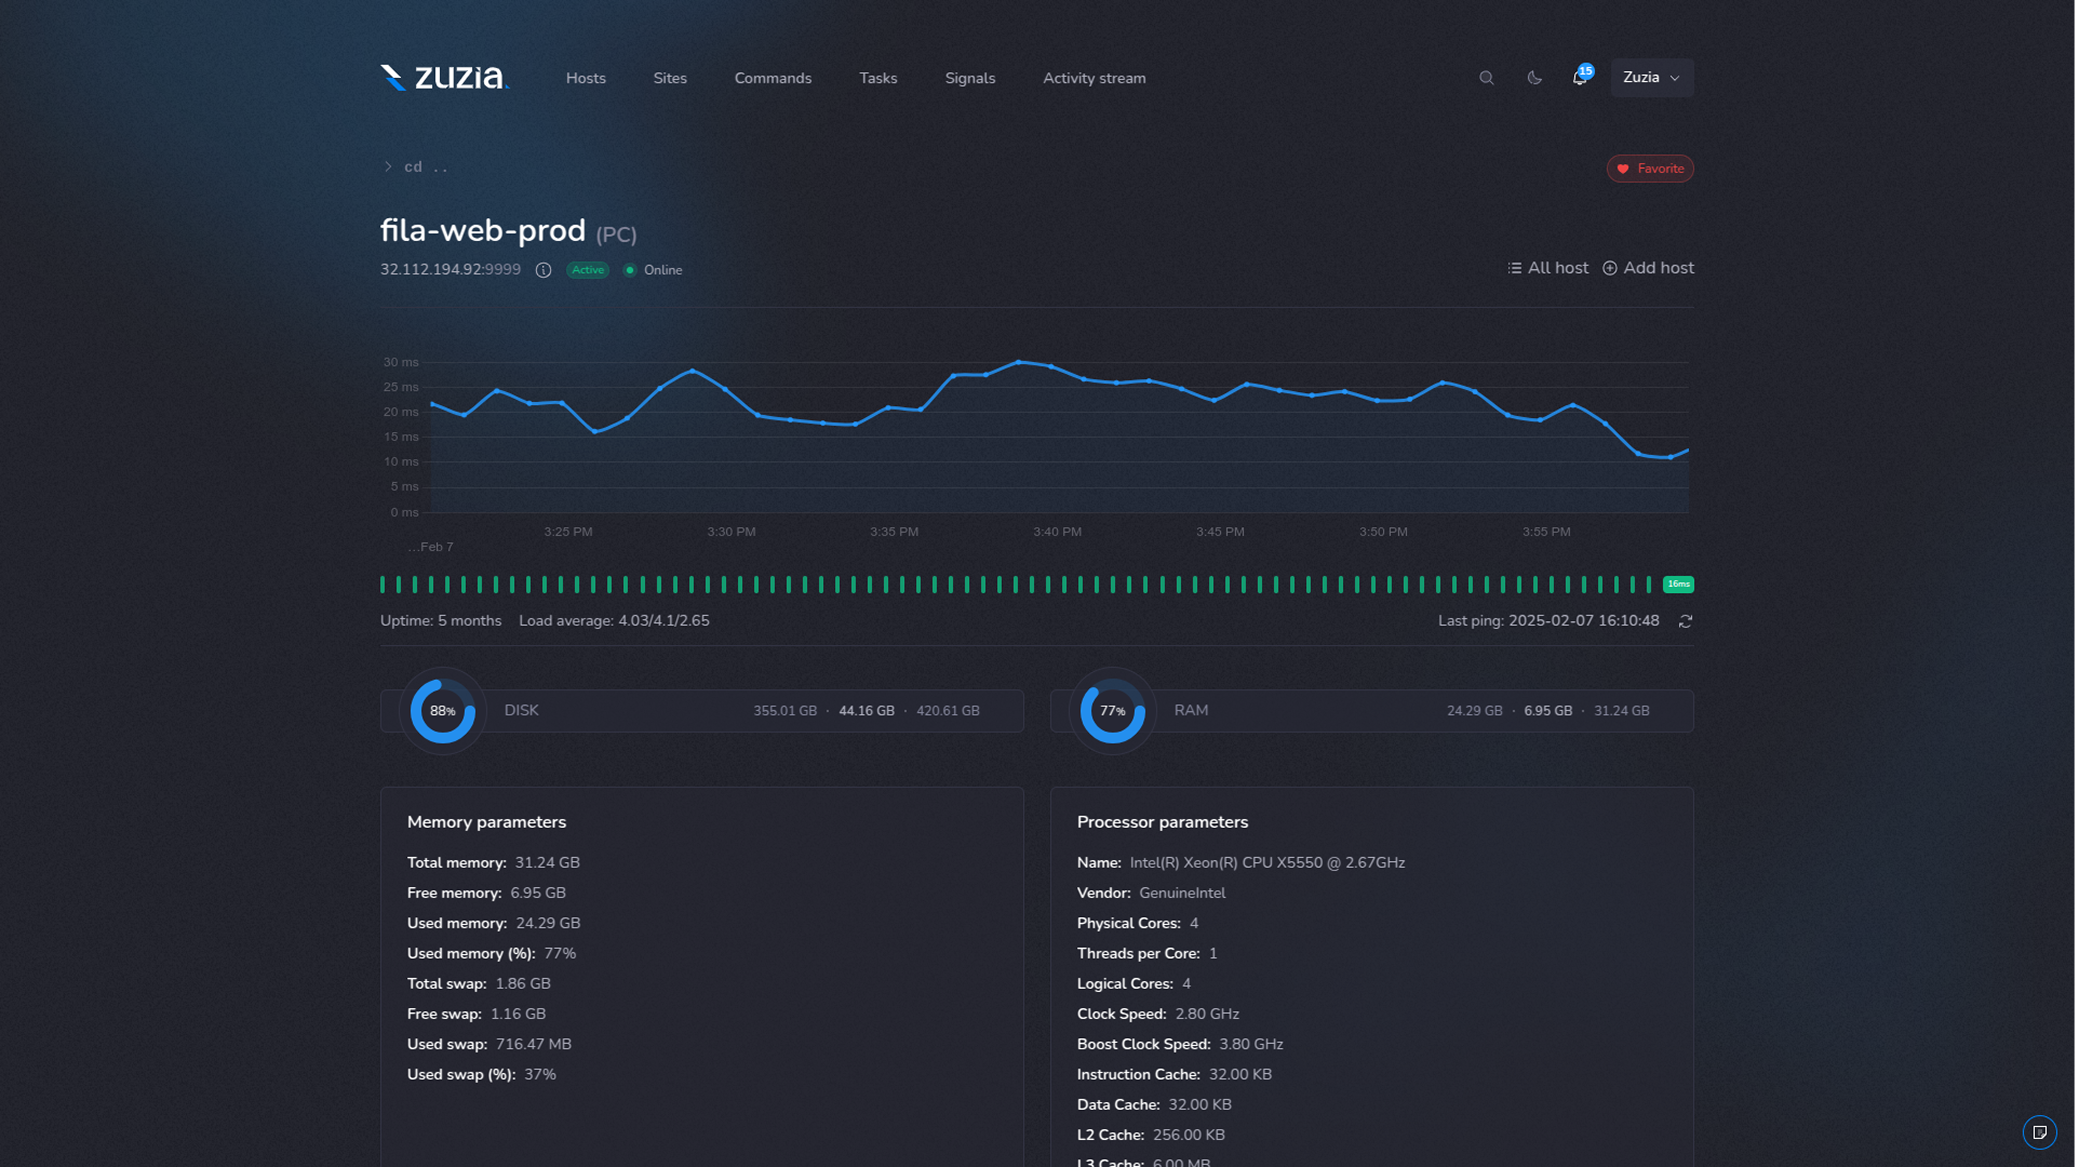
Task: Expand the Zuzia account dropdown
Action: click(1651, 78)
